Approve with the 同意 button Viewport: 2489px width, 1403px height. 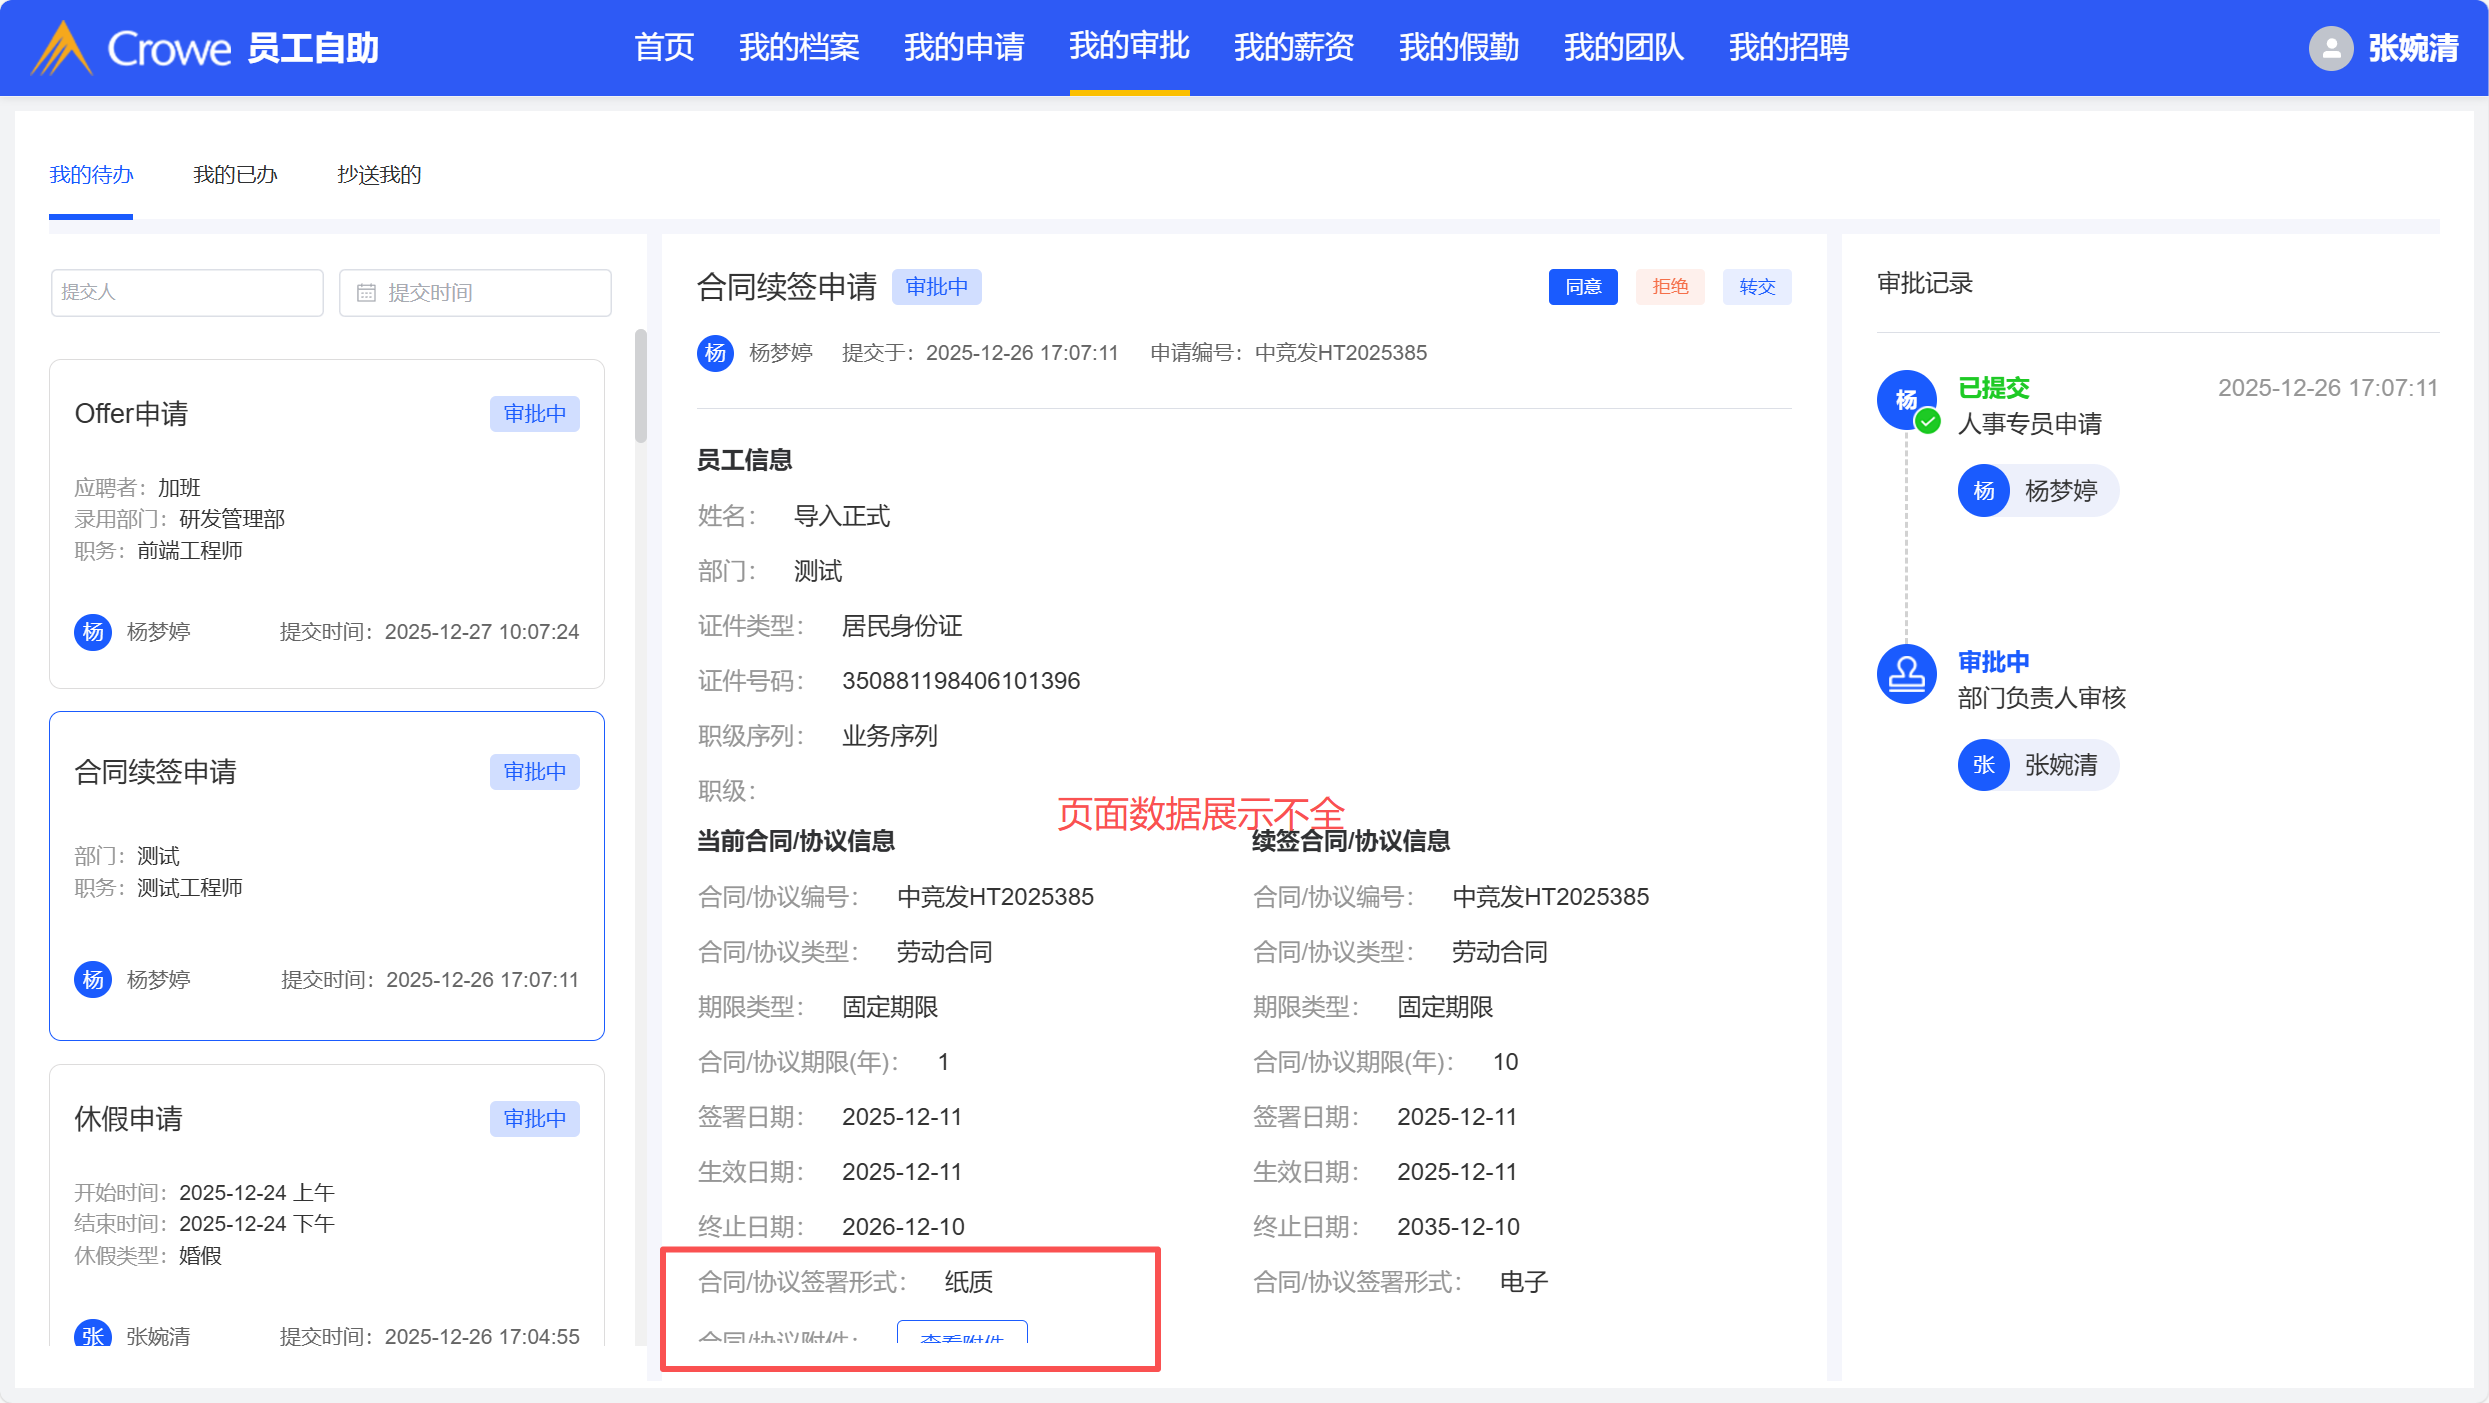pyautogui.click(x=1582, y=287)
